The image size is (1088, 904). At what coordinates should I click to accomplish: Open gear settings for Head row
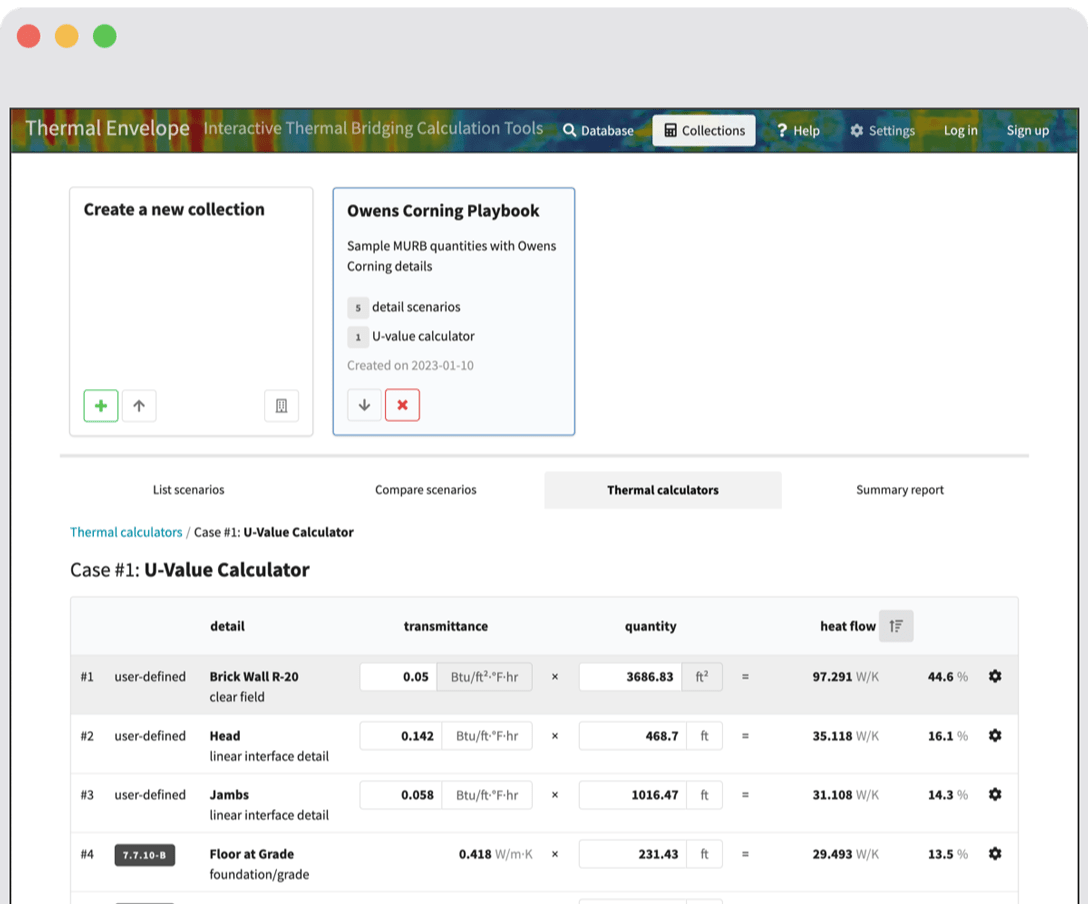pyautogui.click(x=994, y=736)
